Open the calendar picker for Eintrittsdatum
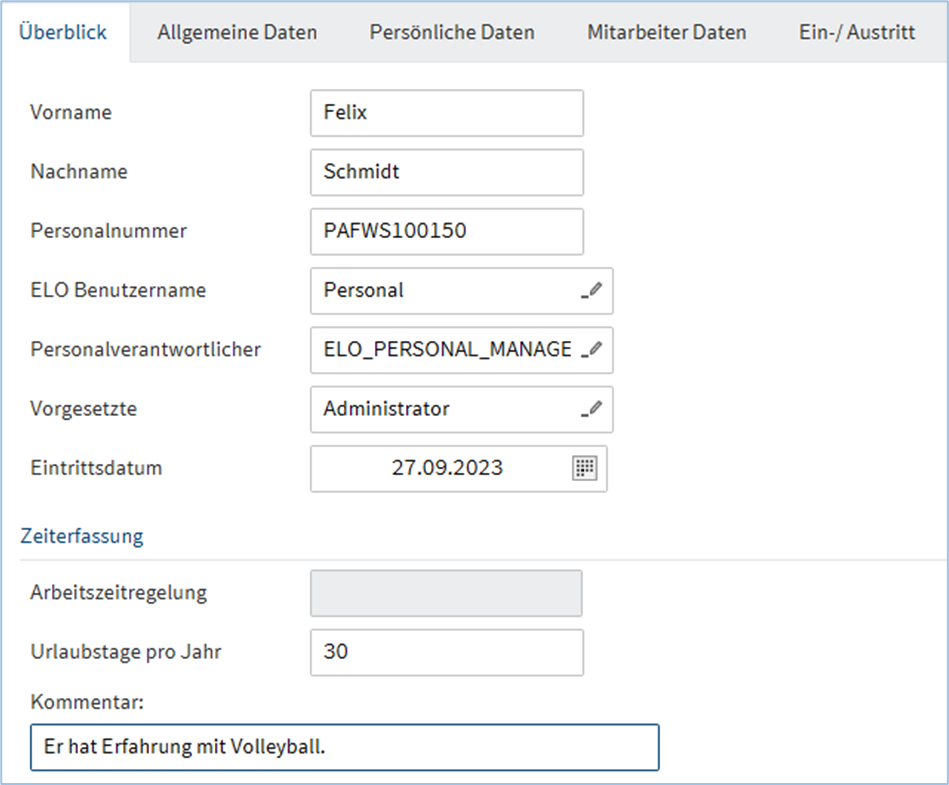Image resolution: width=949 pixels, height=785 pixels. (584, 468)
